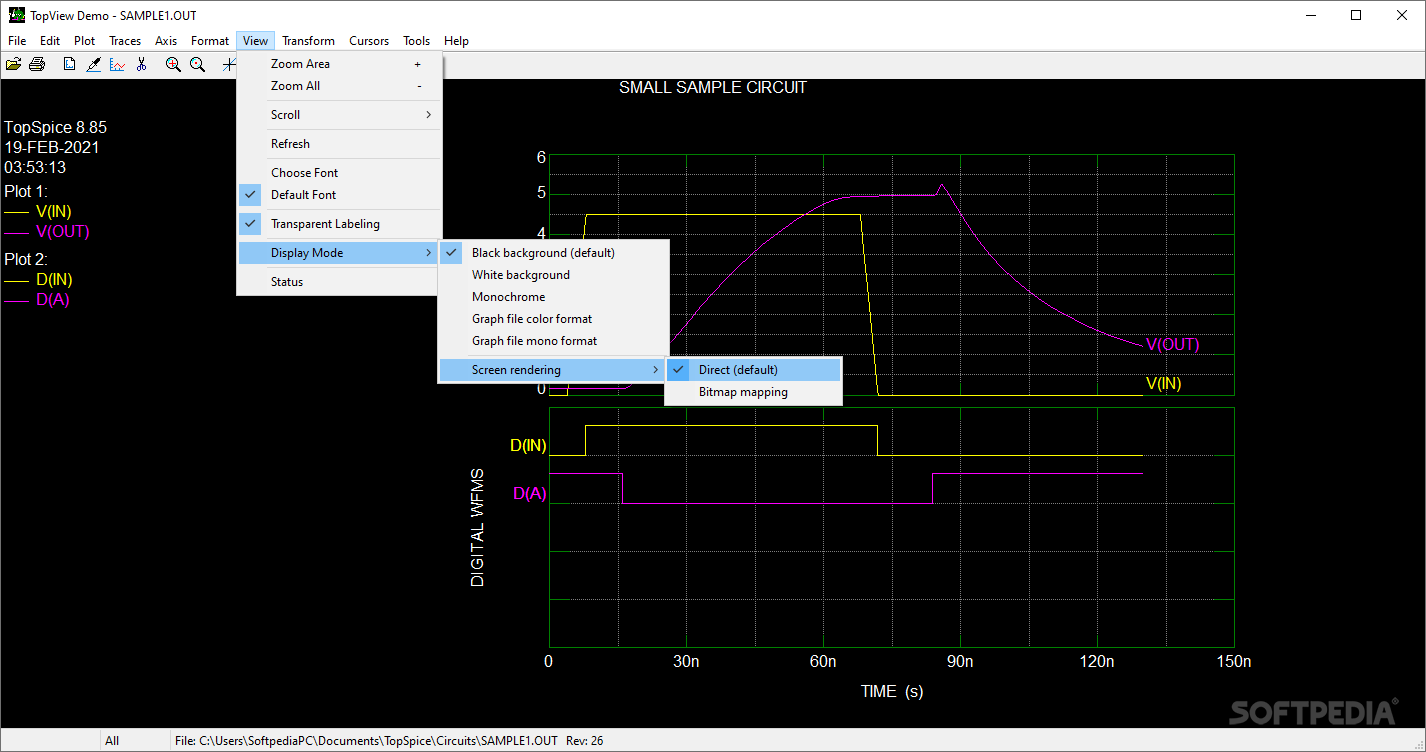Click the V(OUT) trace label on plot
Screen dimensions: 1426x752
coord(1172,345)
